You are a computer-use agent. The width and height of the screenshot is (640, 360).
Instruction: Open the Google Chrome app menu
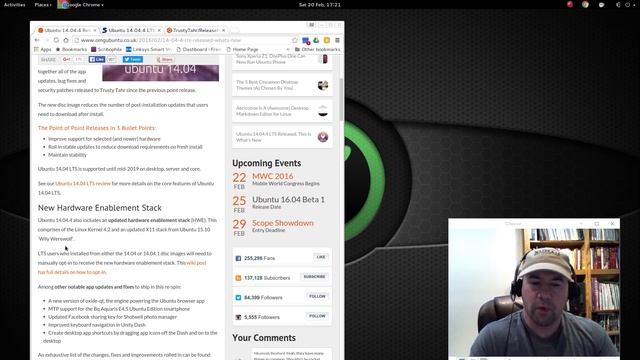81,5
